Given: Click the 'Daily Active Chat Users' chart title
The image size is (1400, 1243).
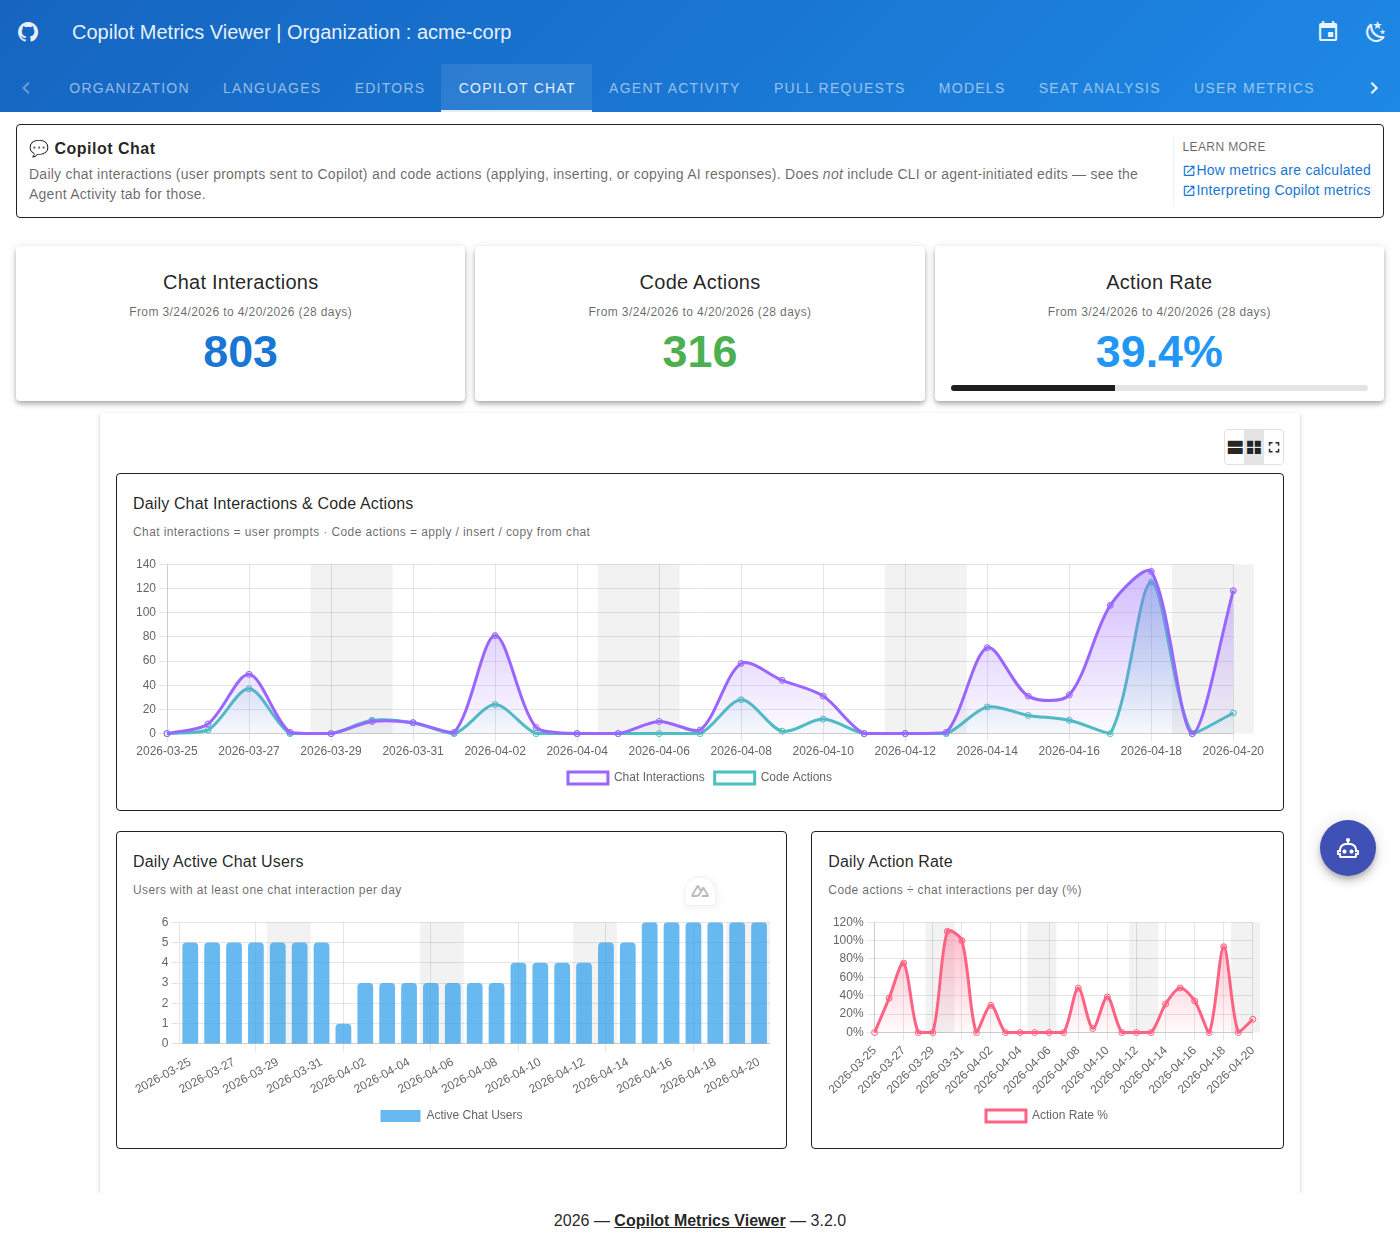Looking at the screenshot, I should coord(218,861).
